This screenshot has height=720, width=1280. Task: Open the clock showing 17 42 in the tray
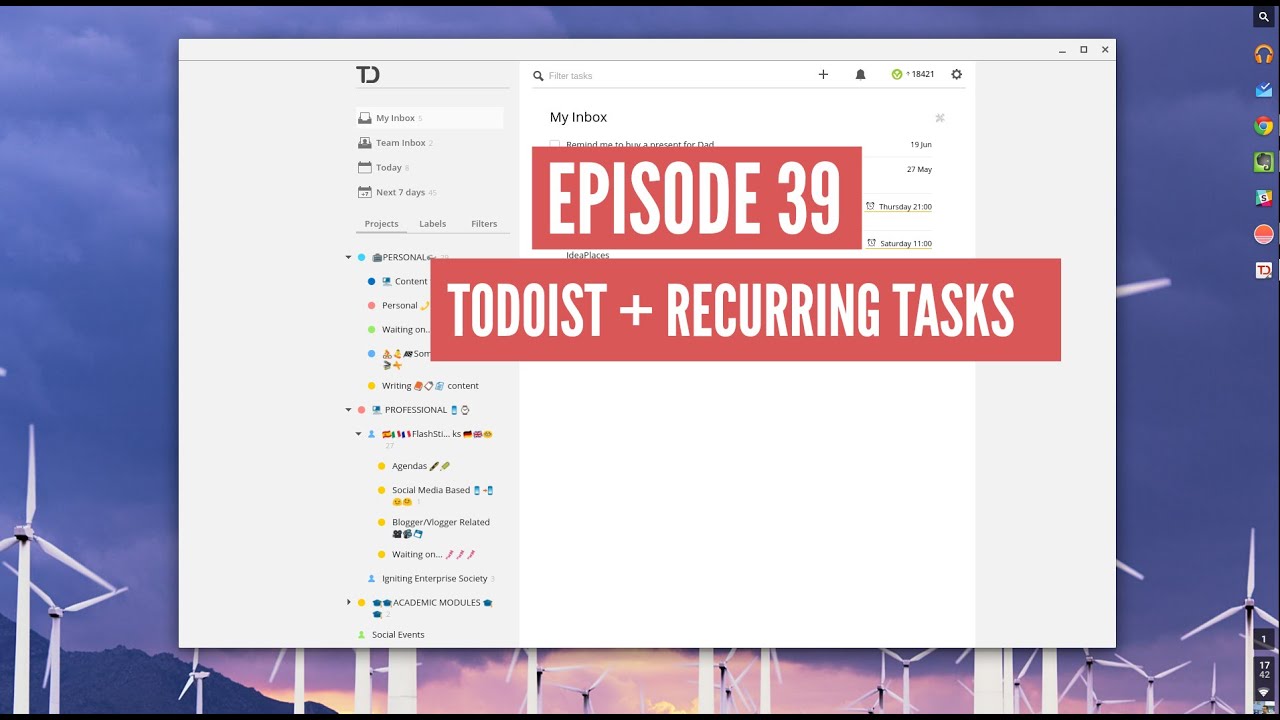point(1264,670)
